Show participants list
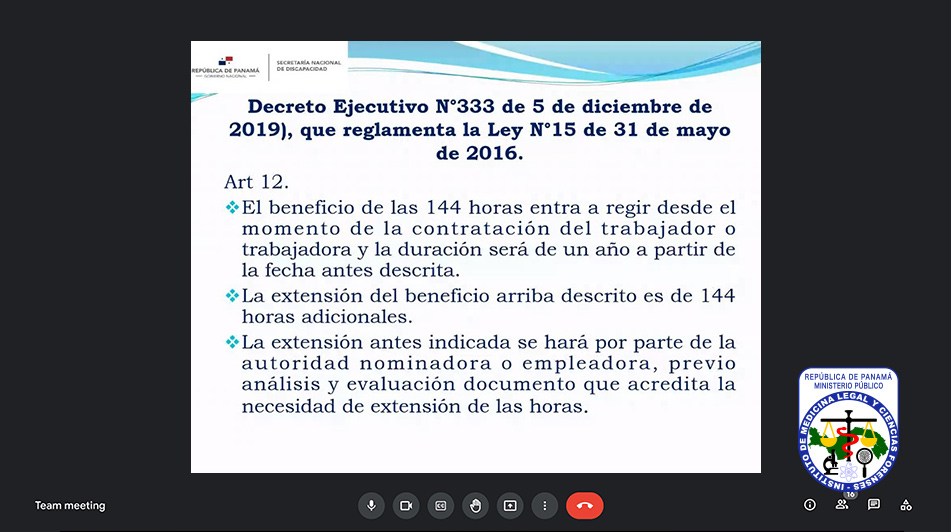Screen dimensions: 951x532 pyautogui.click(x=842, y=505)
